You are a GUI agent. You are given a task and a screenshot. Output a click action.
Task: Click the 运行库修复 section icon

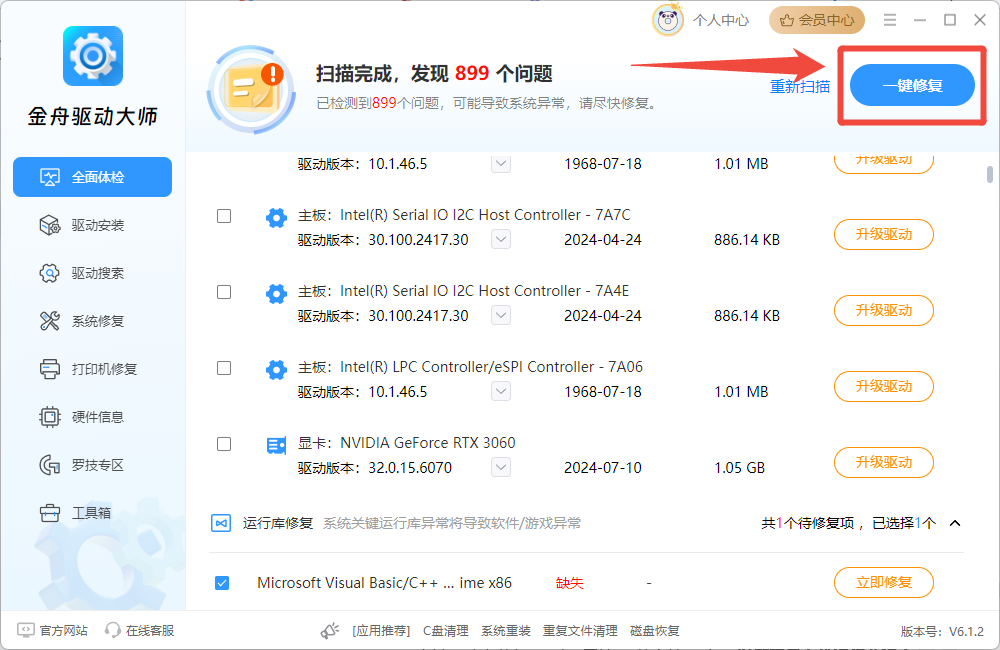[221, 523]
